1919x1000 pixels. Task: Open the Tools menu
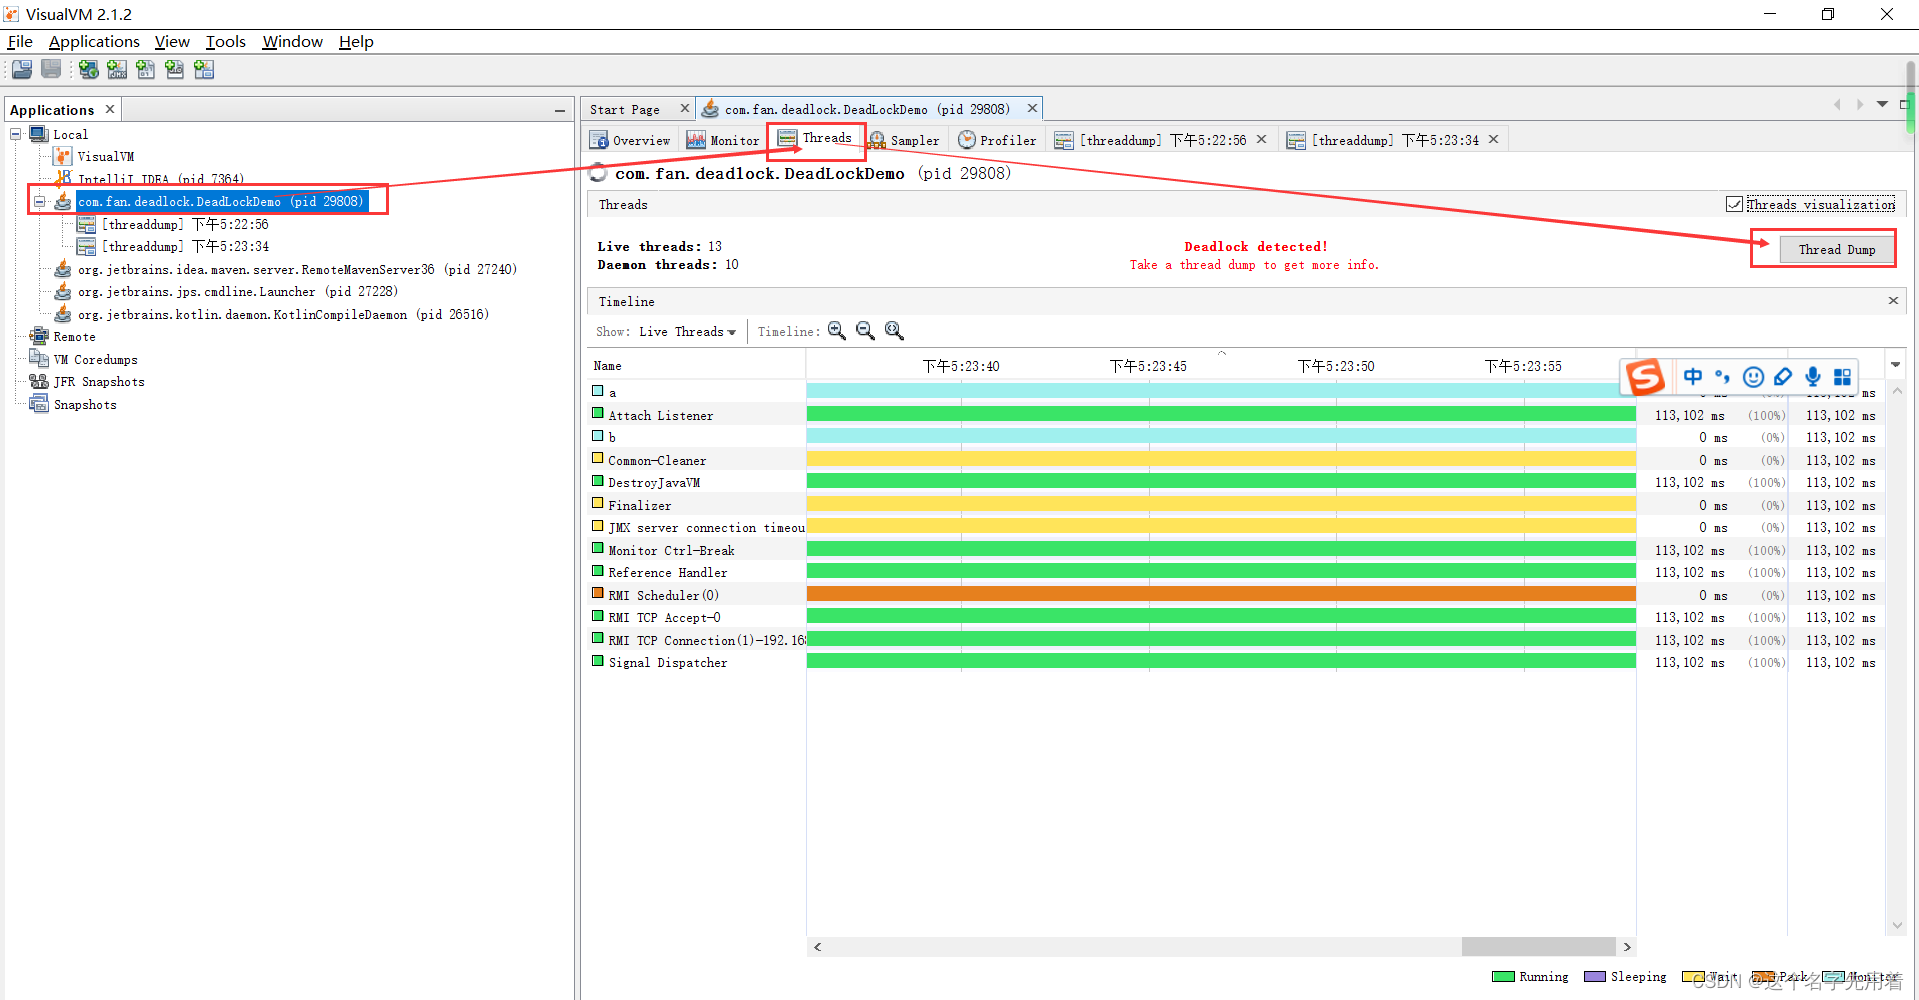[x=226, y=41]
